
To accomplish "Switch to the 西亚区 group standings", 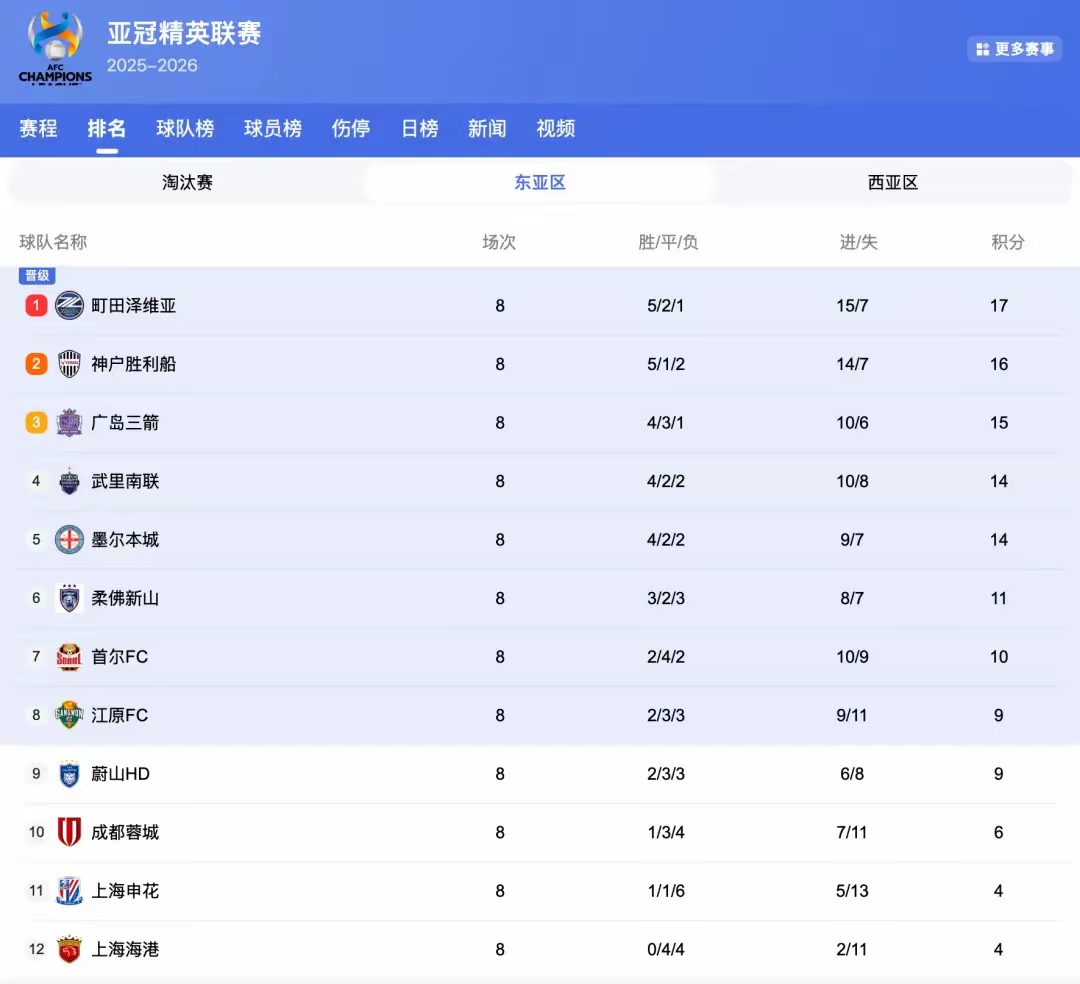I will pos(891,182).
